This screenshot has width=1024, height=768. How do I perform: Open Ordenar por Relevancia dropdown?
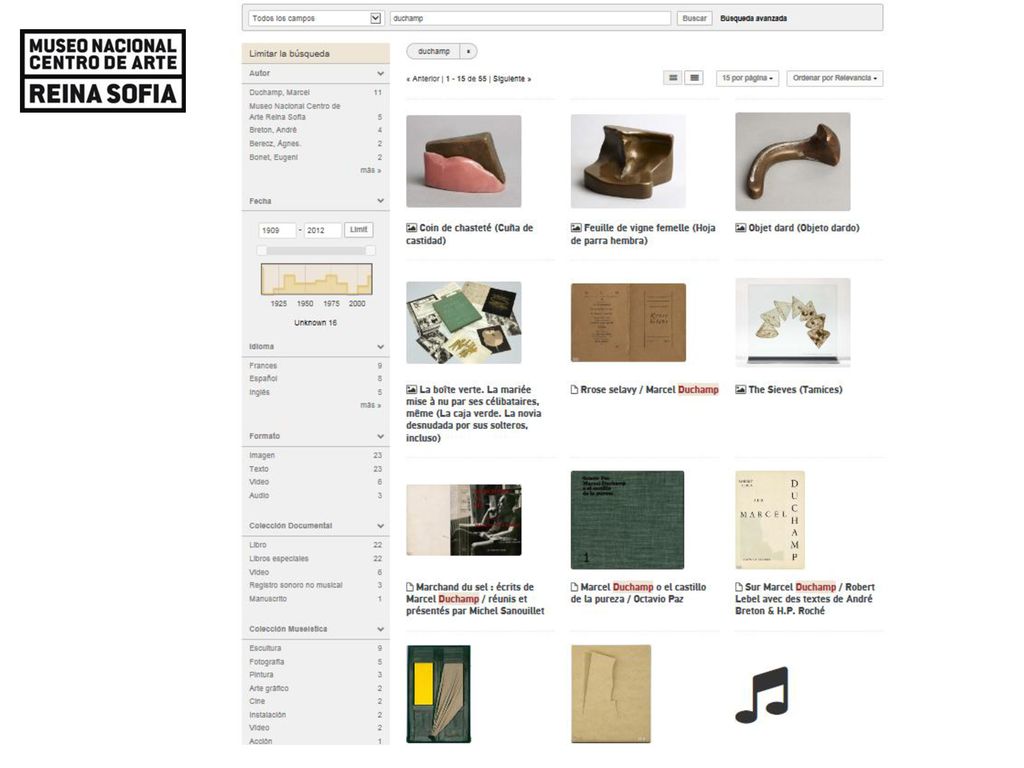pyautogui.click(x=835, y=78)
